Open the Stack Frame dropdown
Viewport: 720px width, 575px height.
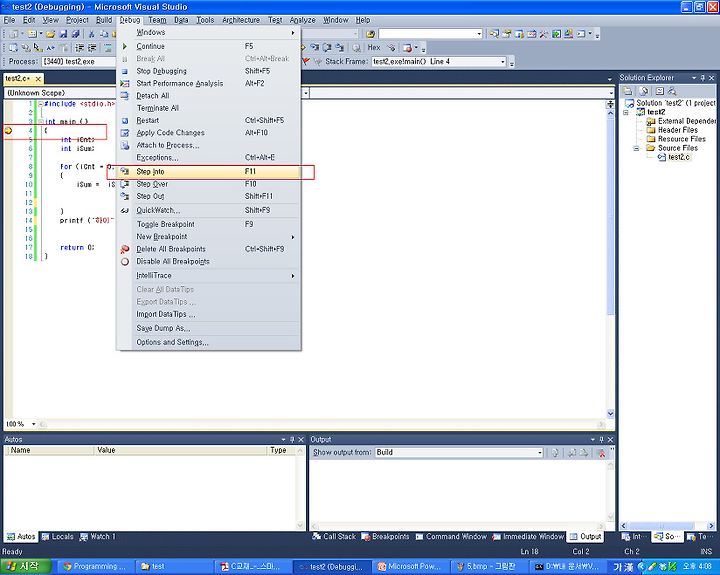click(x=503, y=62)
